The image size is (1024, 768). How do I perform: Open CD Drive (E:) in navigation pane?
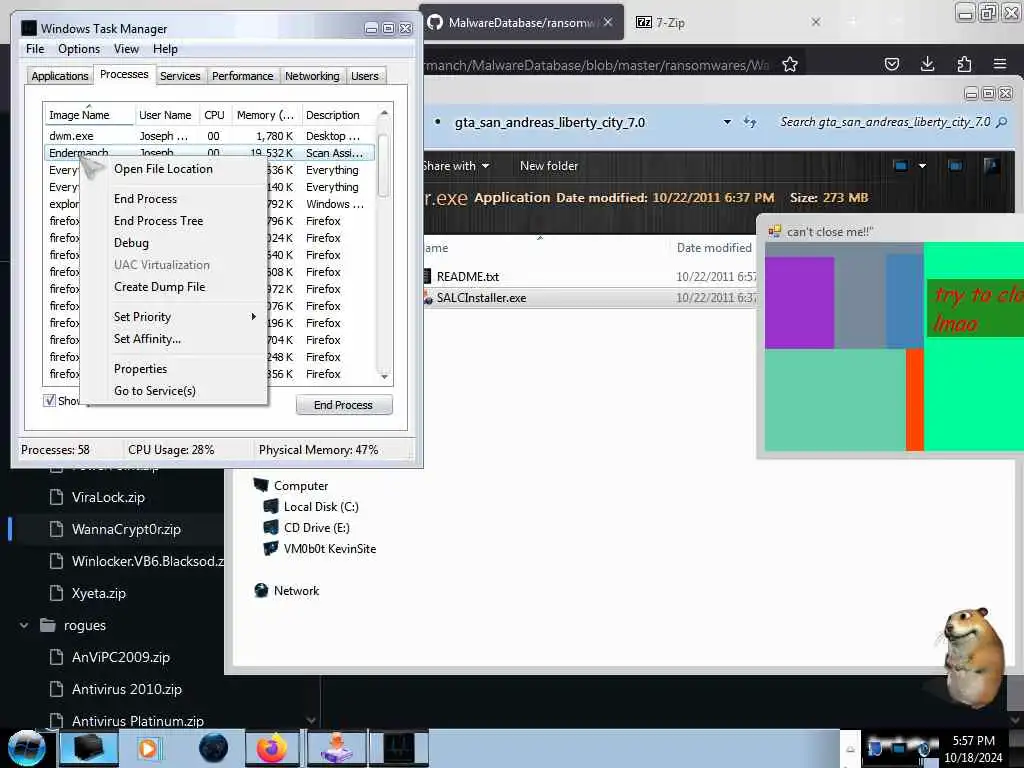(316, 528)
